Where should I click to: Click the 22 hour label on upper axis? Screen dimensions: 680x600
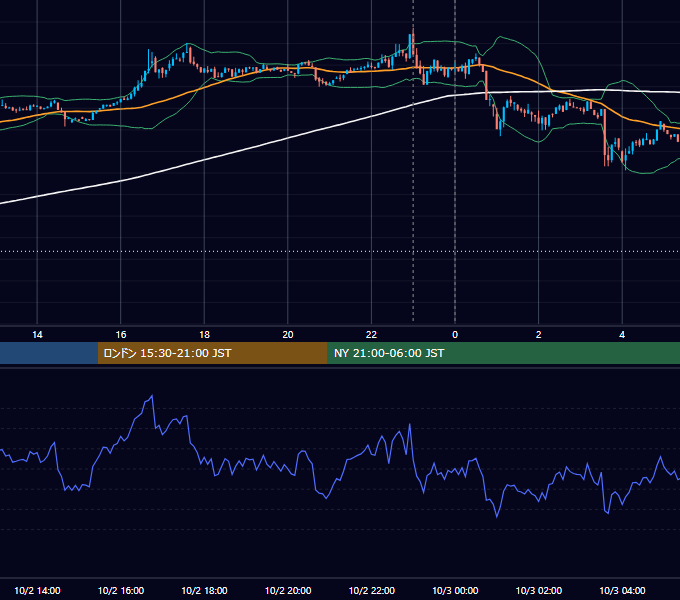coord(371,335)
